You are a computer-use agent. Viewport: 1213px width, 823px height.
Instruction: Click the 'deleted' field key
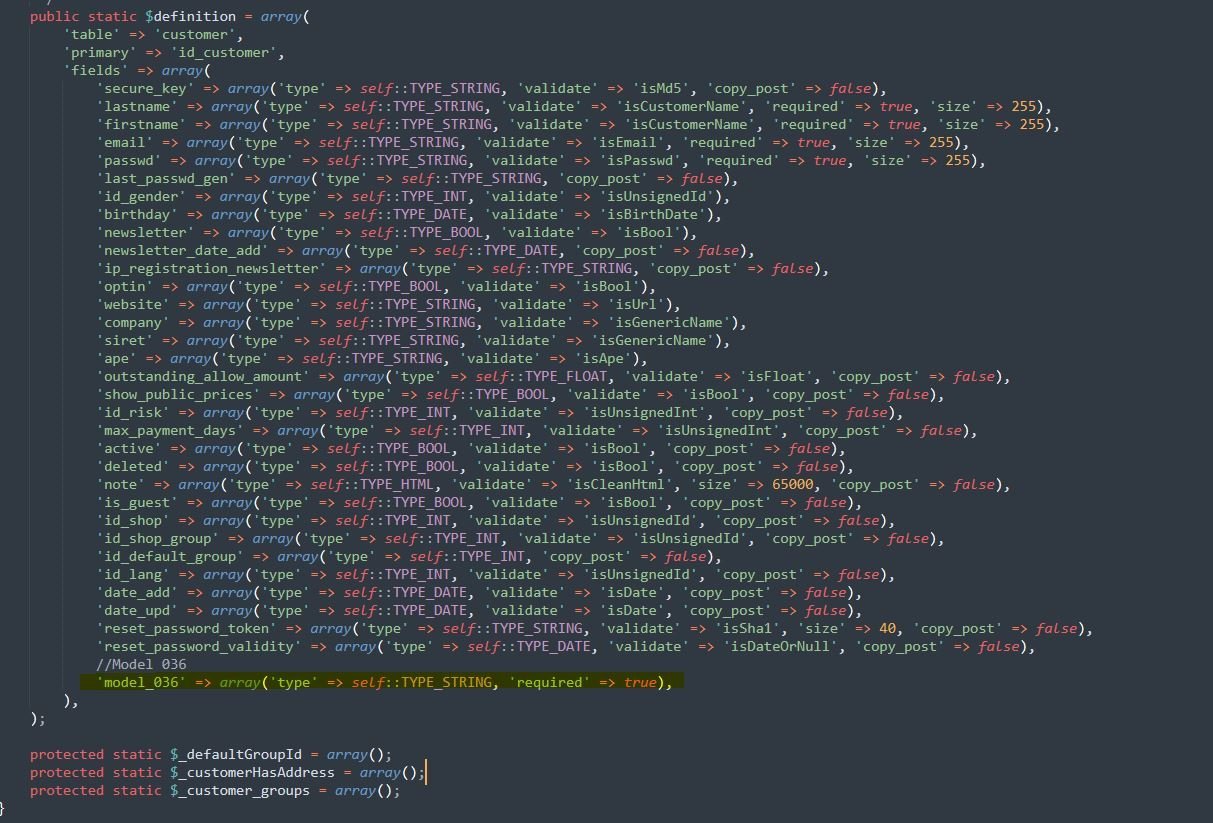[133, 466]
